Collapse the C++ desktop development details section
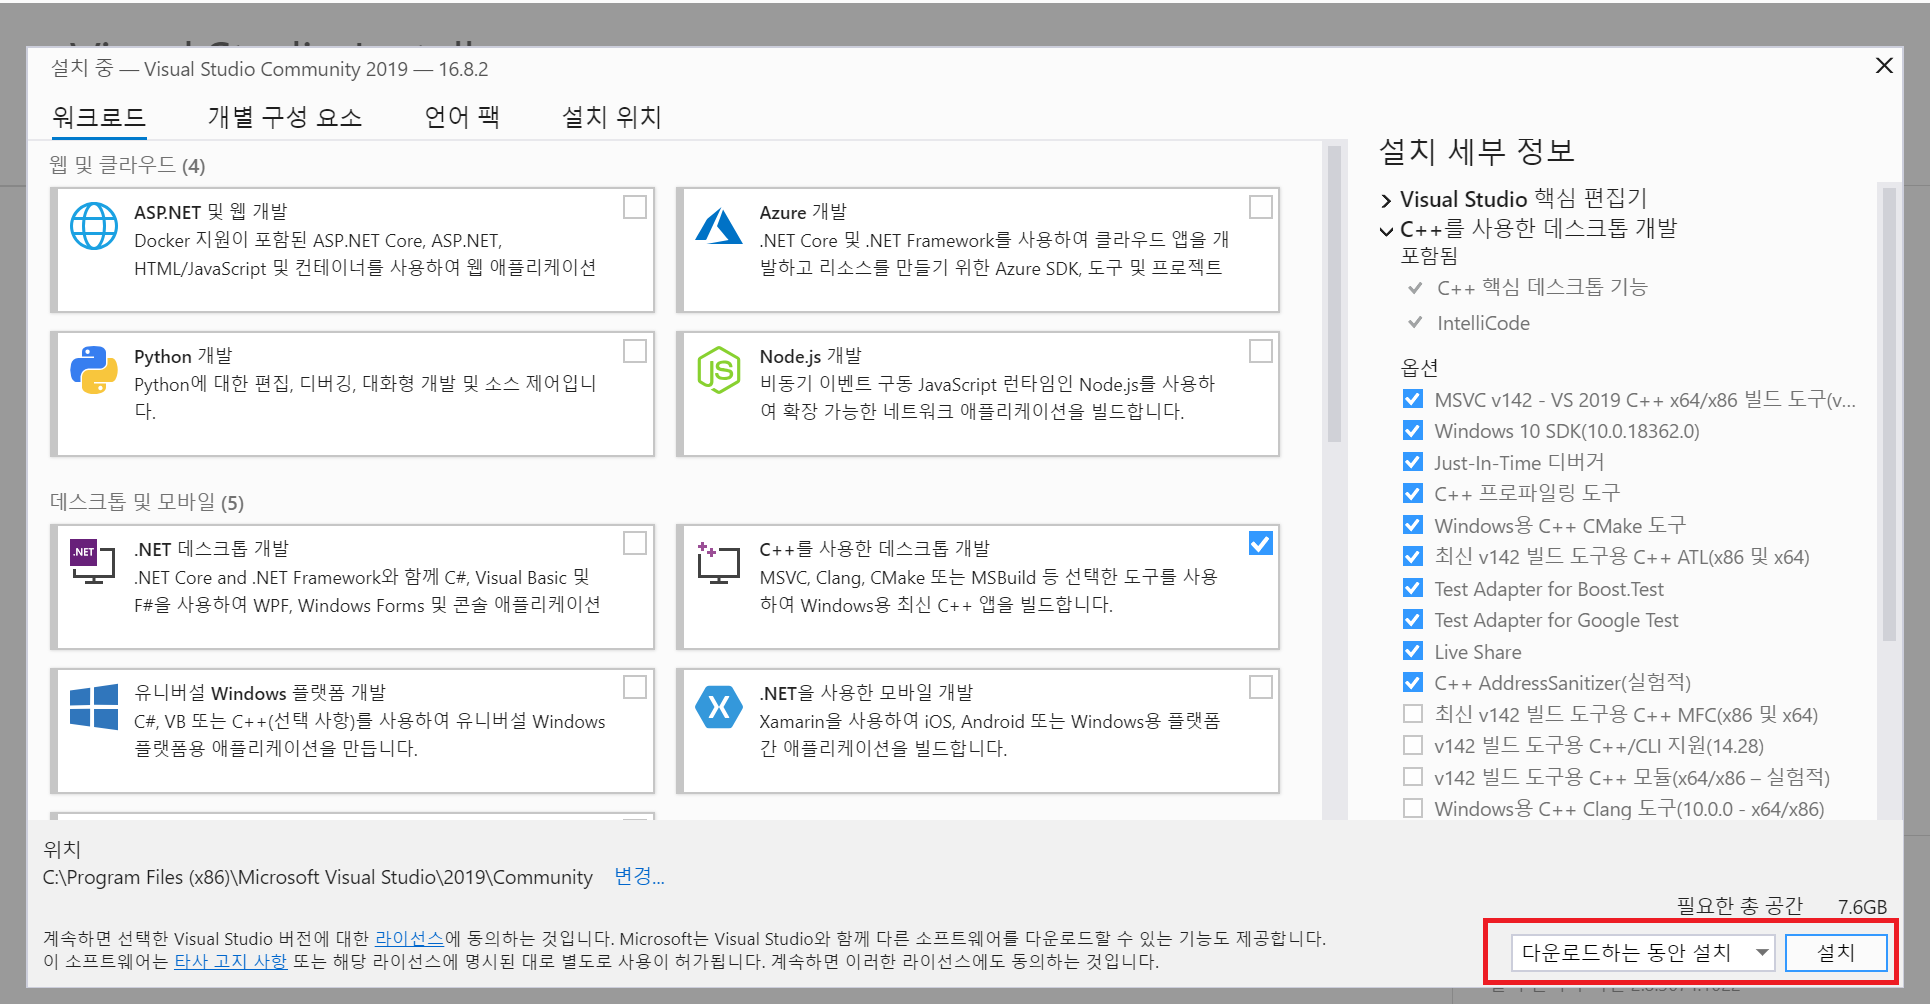 pos(1386,231)
